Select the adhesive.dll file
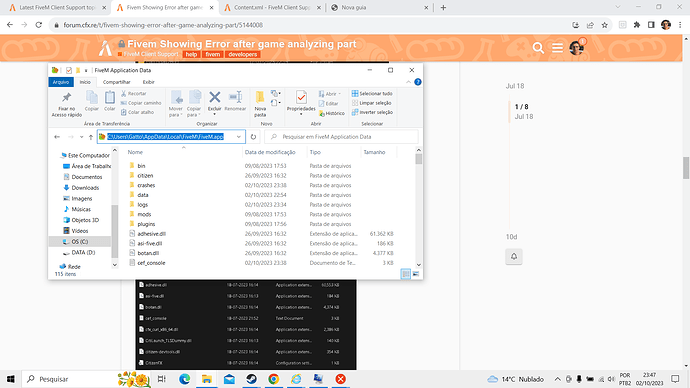This screenshot has width=690, height=388. coord(151,234)
